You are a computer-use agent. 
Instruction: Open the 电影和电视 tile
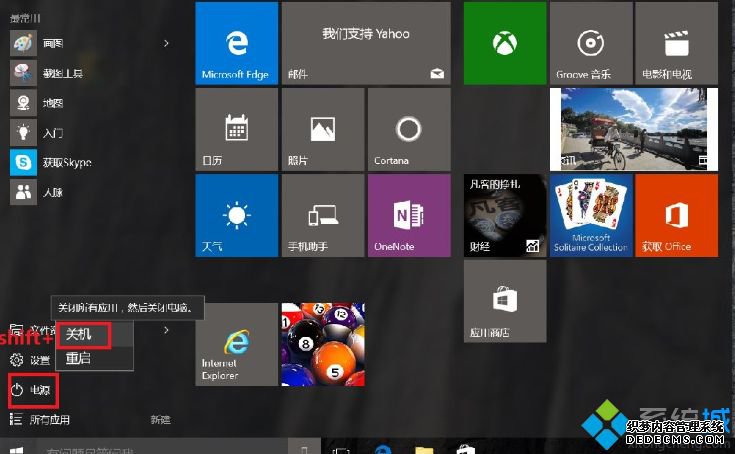[x=676, y=43]
